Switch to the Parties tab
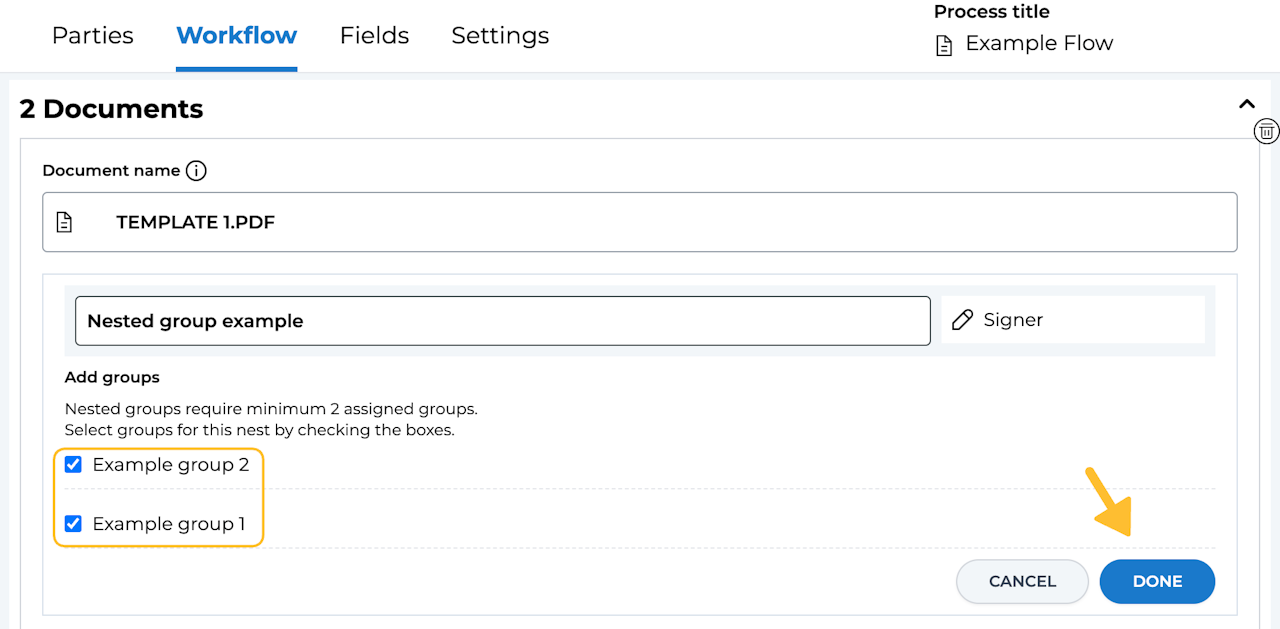Screen dimensions: 1280x629 tap(92, 36)
